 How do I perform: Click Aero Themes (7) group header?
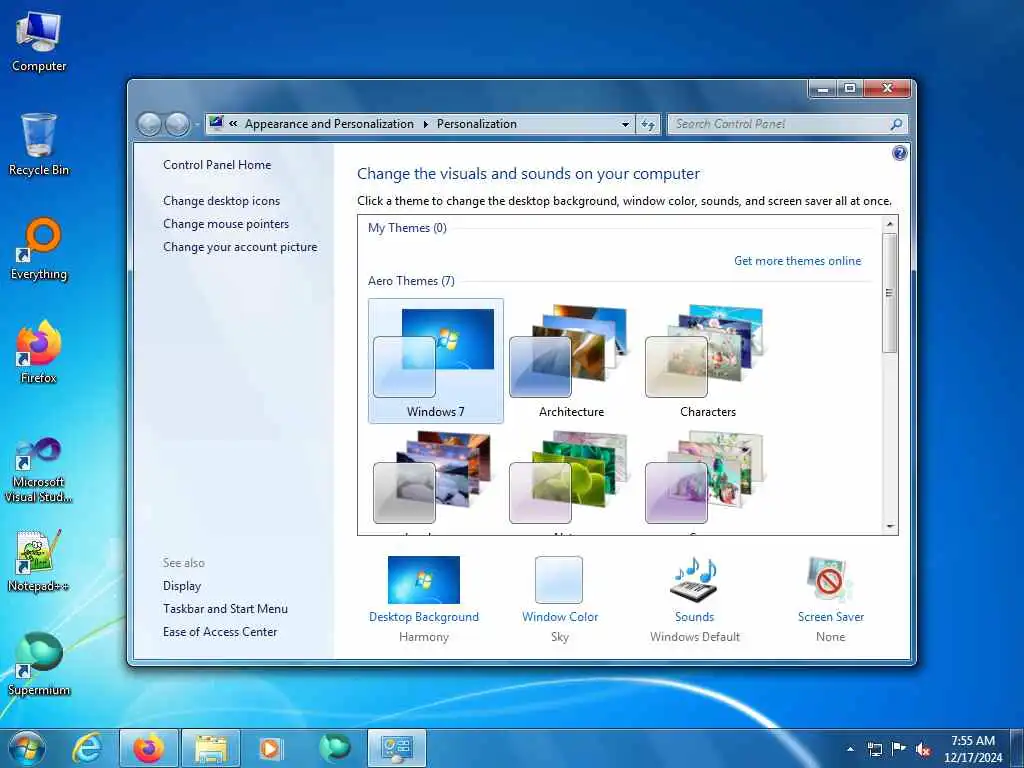pyautogui.click(x=411, y=281)
